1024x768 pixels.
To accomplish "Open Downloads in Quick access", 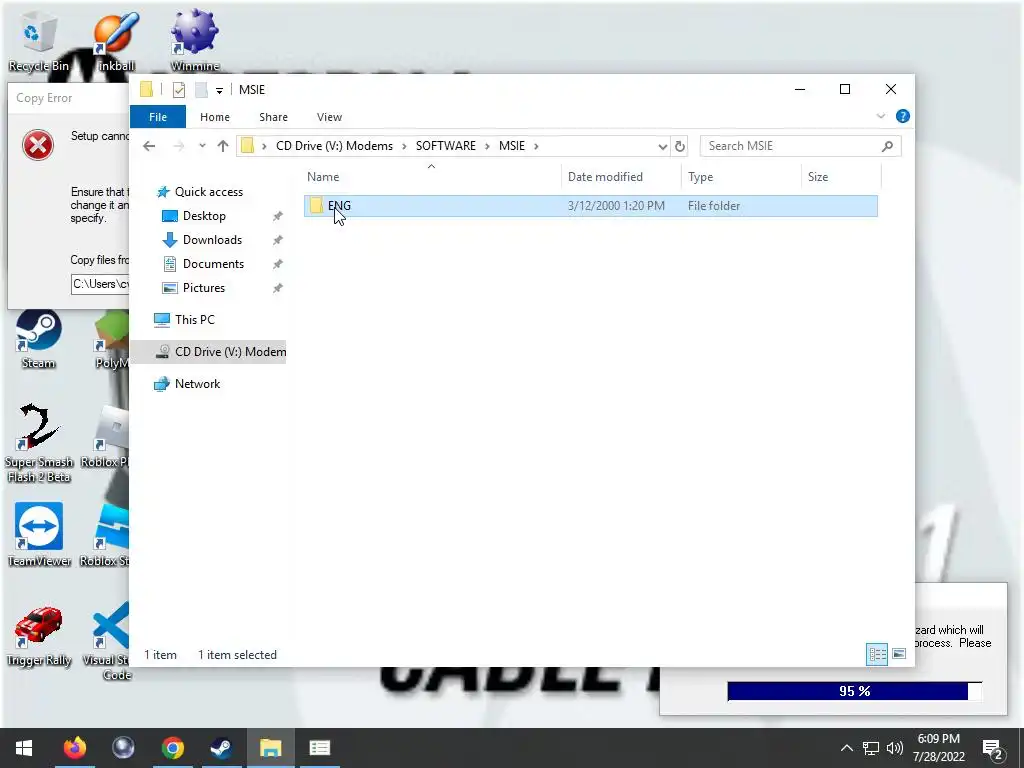I will coord(212,240).
